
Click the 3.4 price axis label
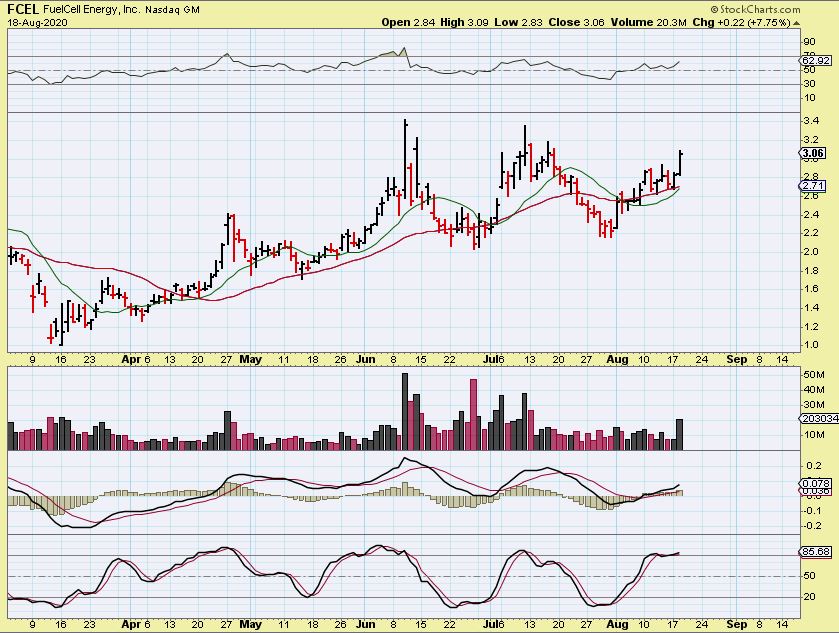(x=811, y=121)
